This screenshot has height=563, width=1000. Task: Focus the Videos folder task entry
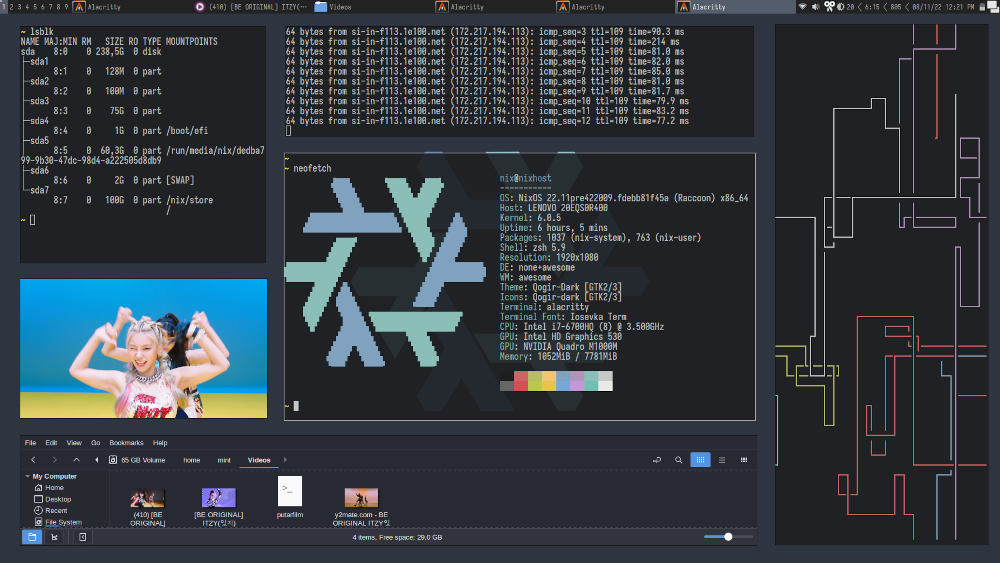pyautogui.click(x=372, y=6)
